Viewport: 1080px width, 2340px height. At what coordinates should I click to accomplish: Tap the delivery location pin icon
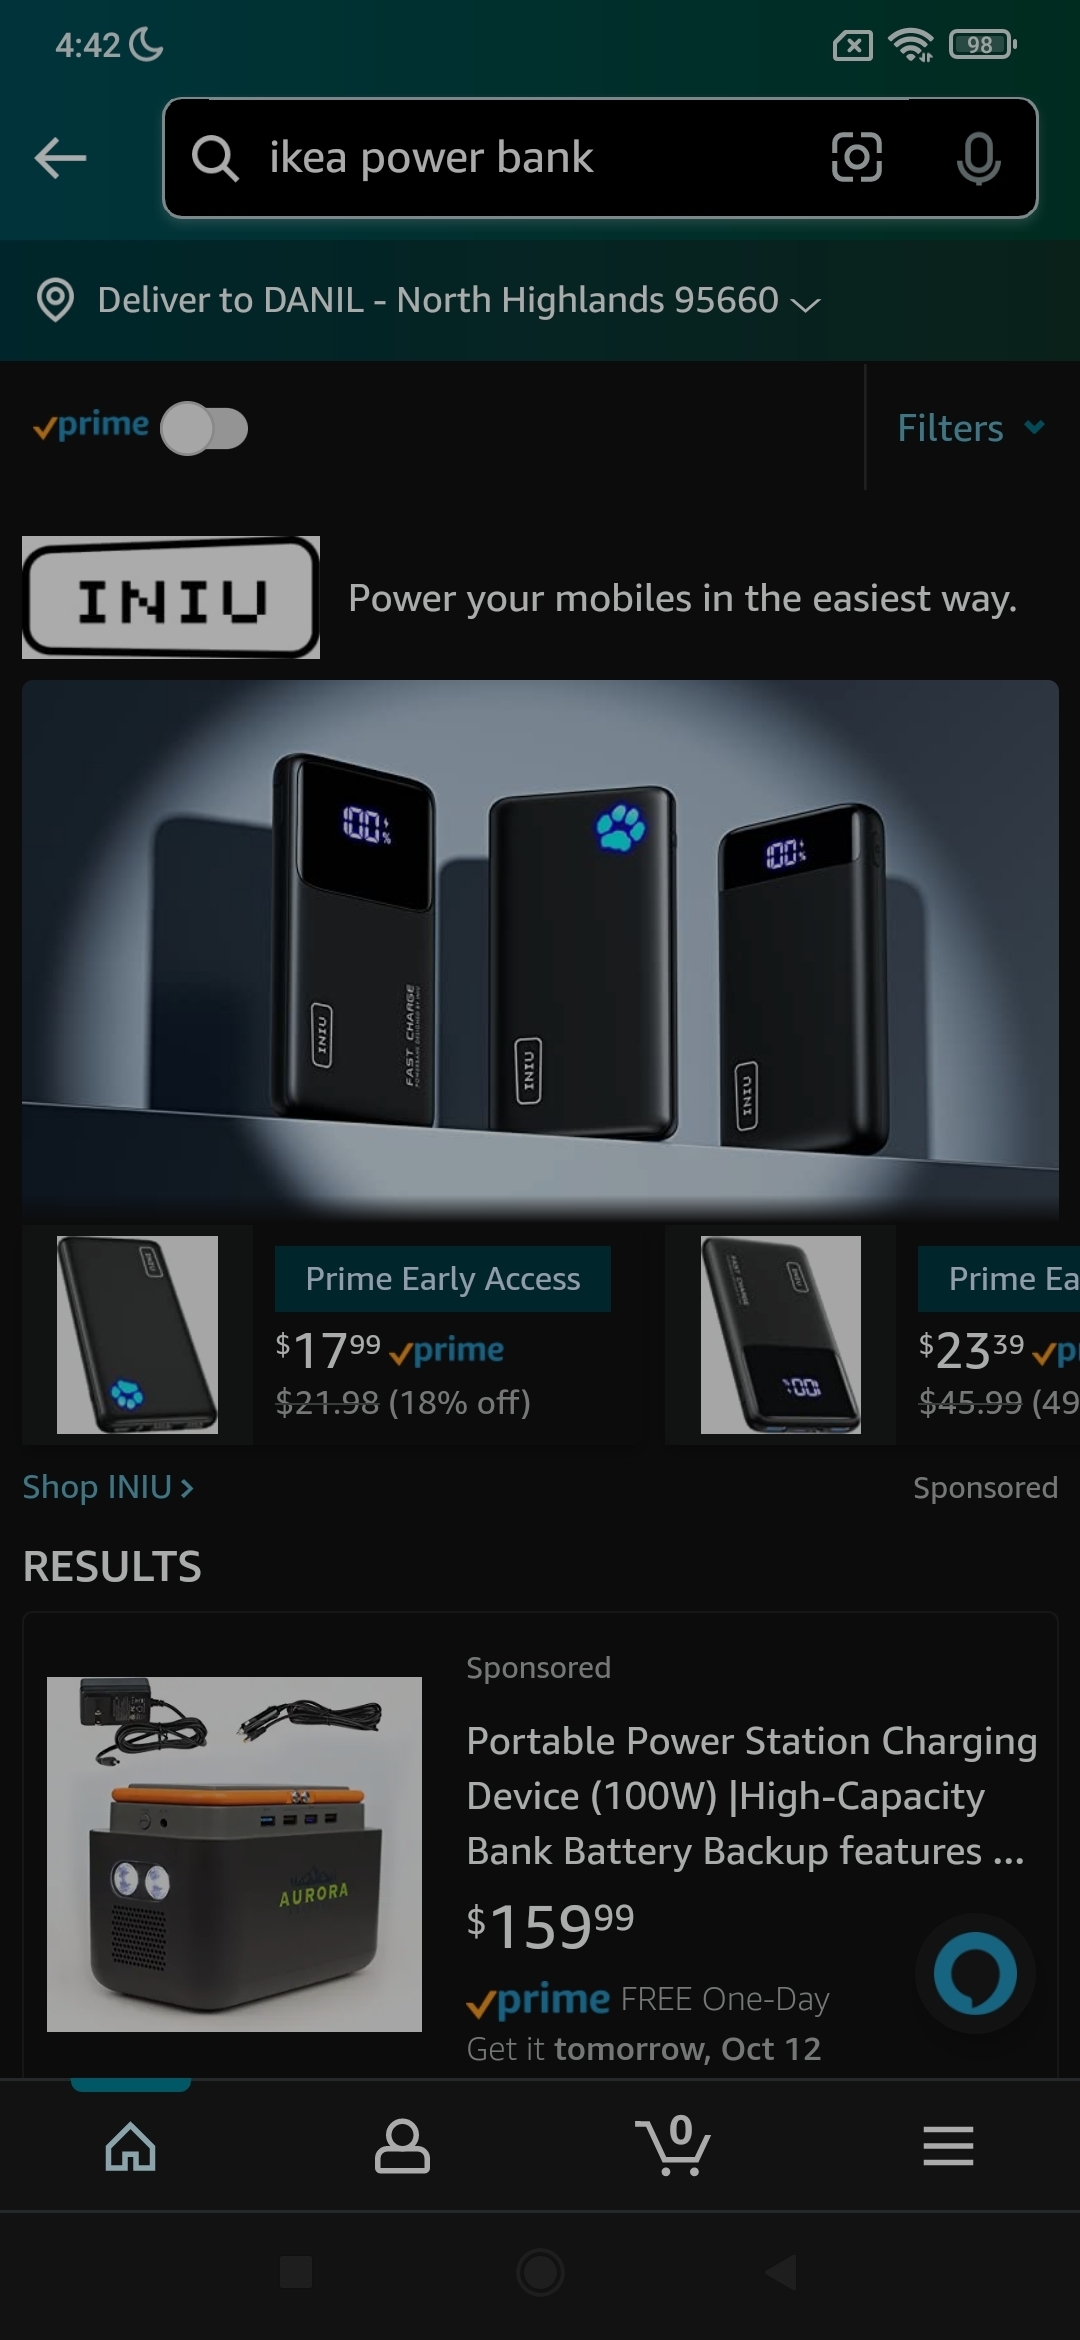55,300
